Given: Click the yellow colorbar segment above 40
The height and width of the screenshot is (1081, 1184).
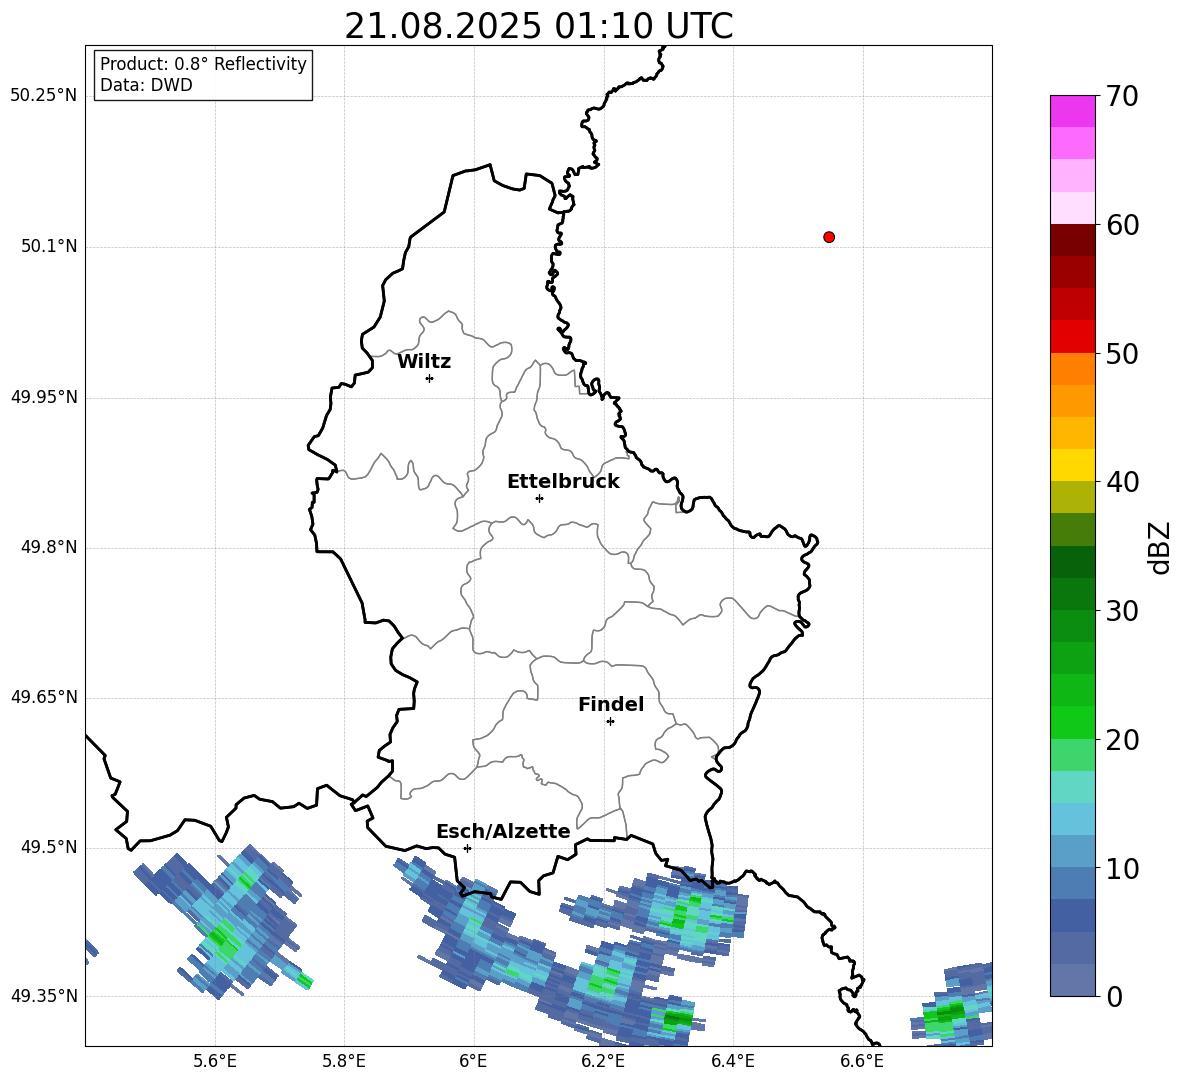Looking at the screenshot, I should (x=1073, y=465).
